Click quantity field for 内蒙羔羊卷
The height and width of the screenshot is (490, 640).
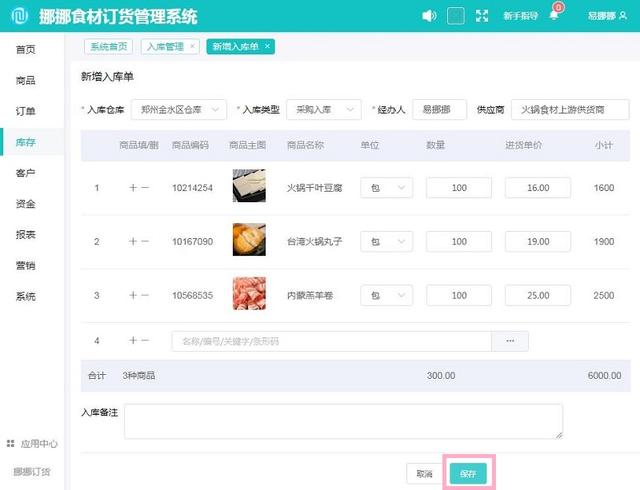pos(459,295)
